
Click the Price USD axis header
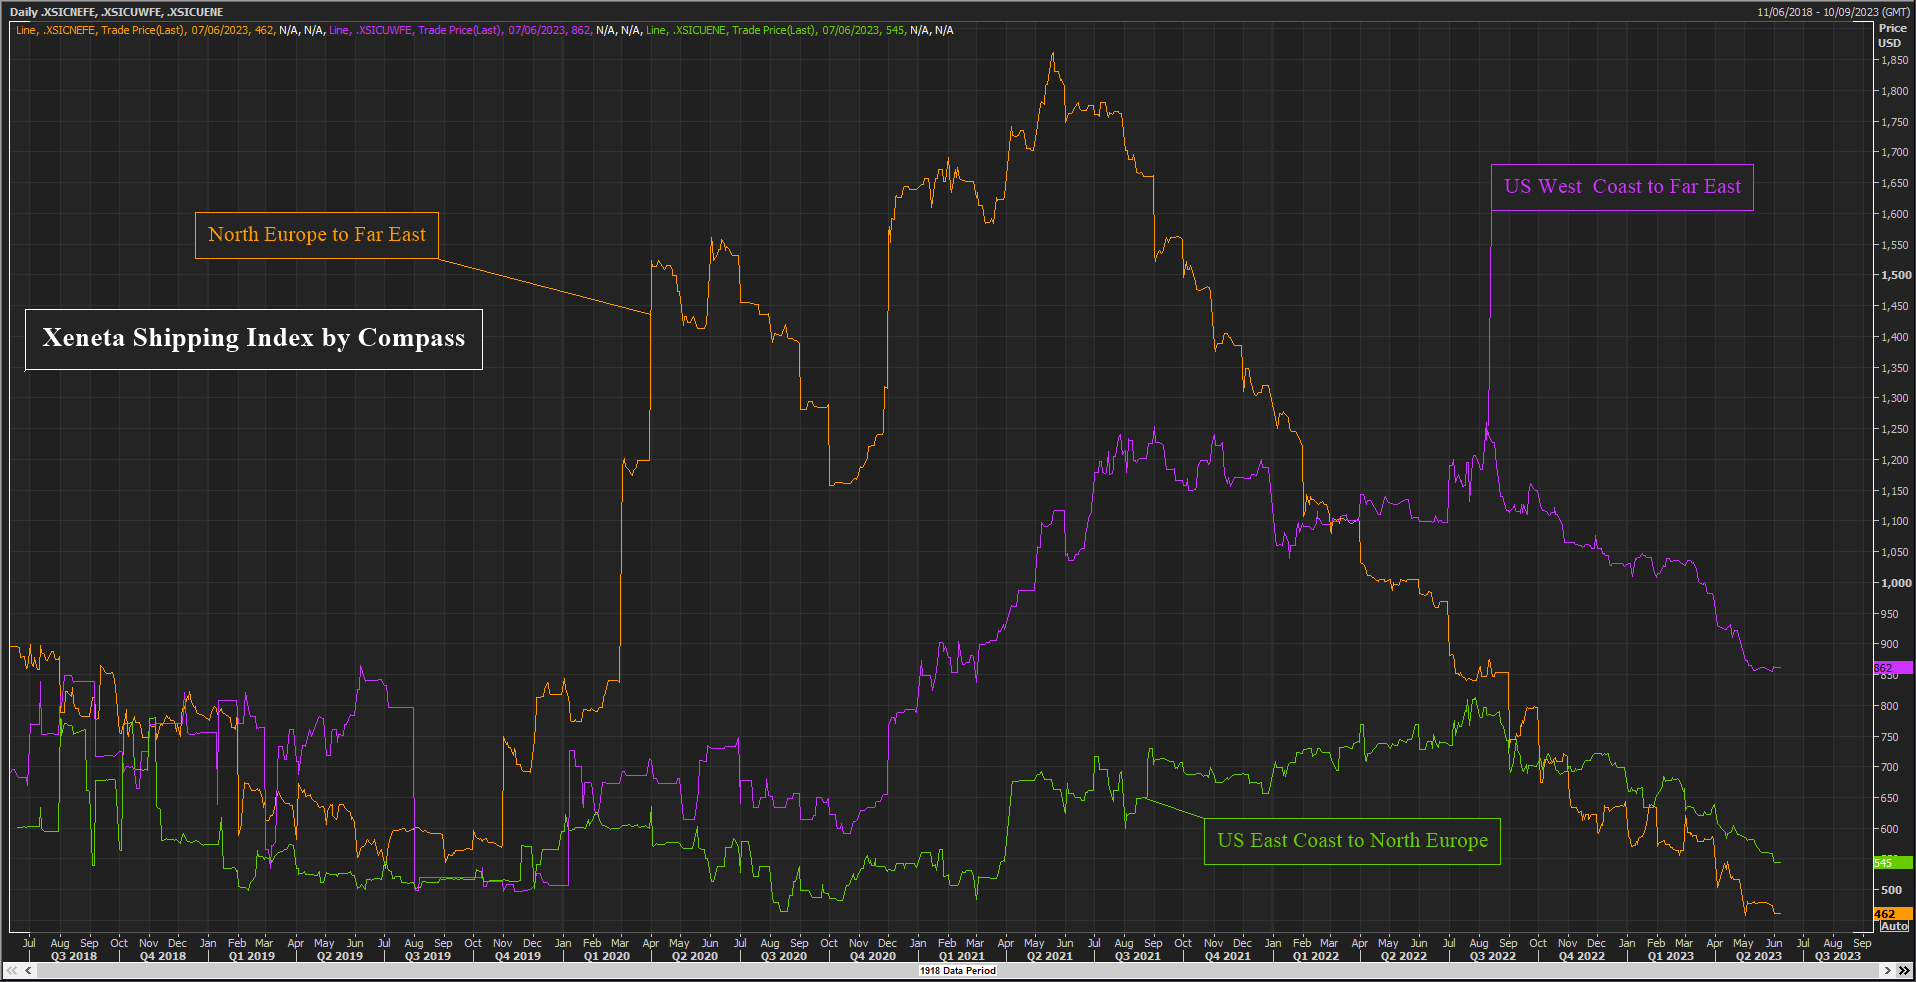pyautogui.click(x=1892, y=36)
